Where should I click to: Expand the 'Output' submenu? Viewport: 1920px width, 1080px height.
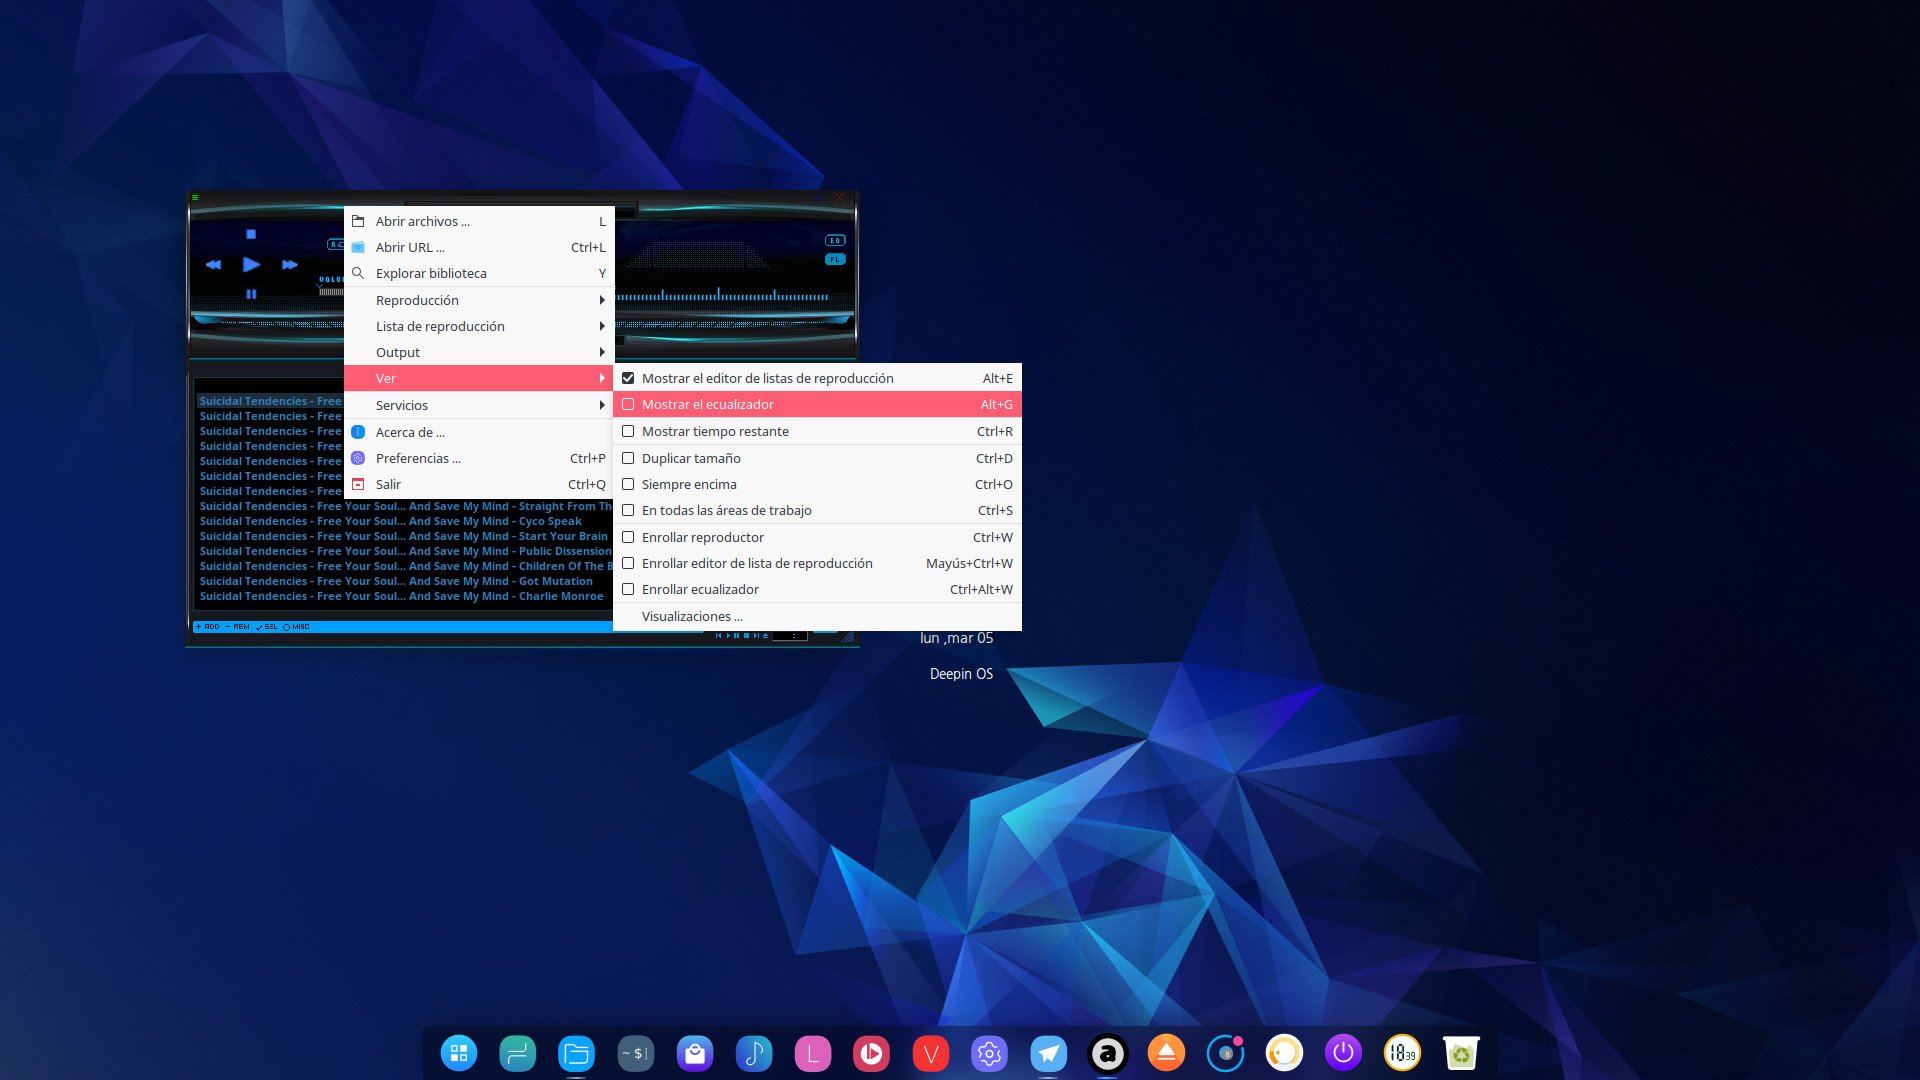tap(479, 352)
